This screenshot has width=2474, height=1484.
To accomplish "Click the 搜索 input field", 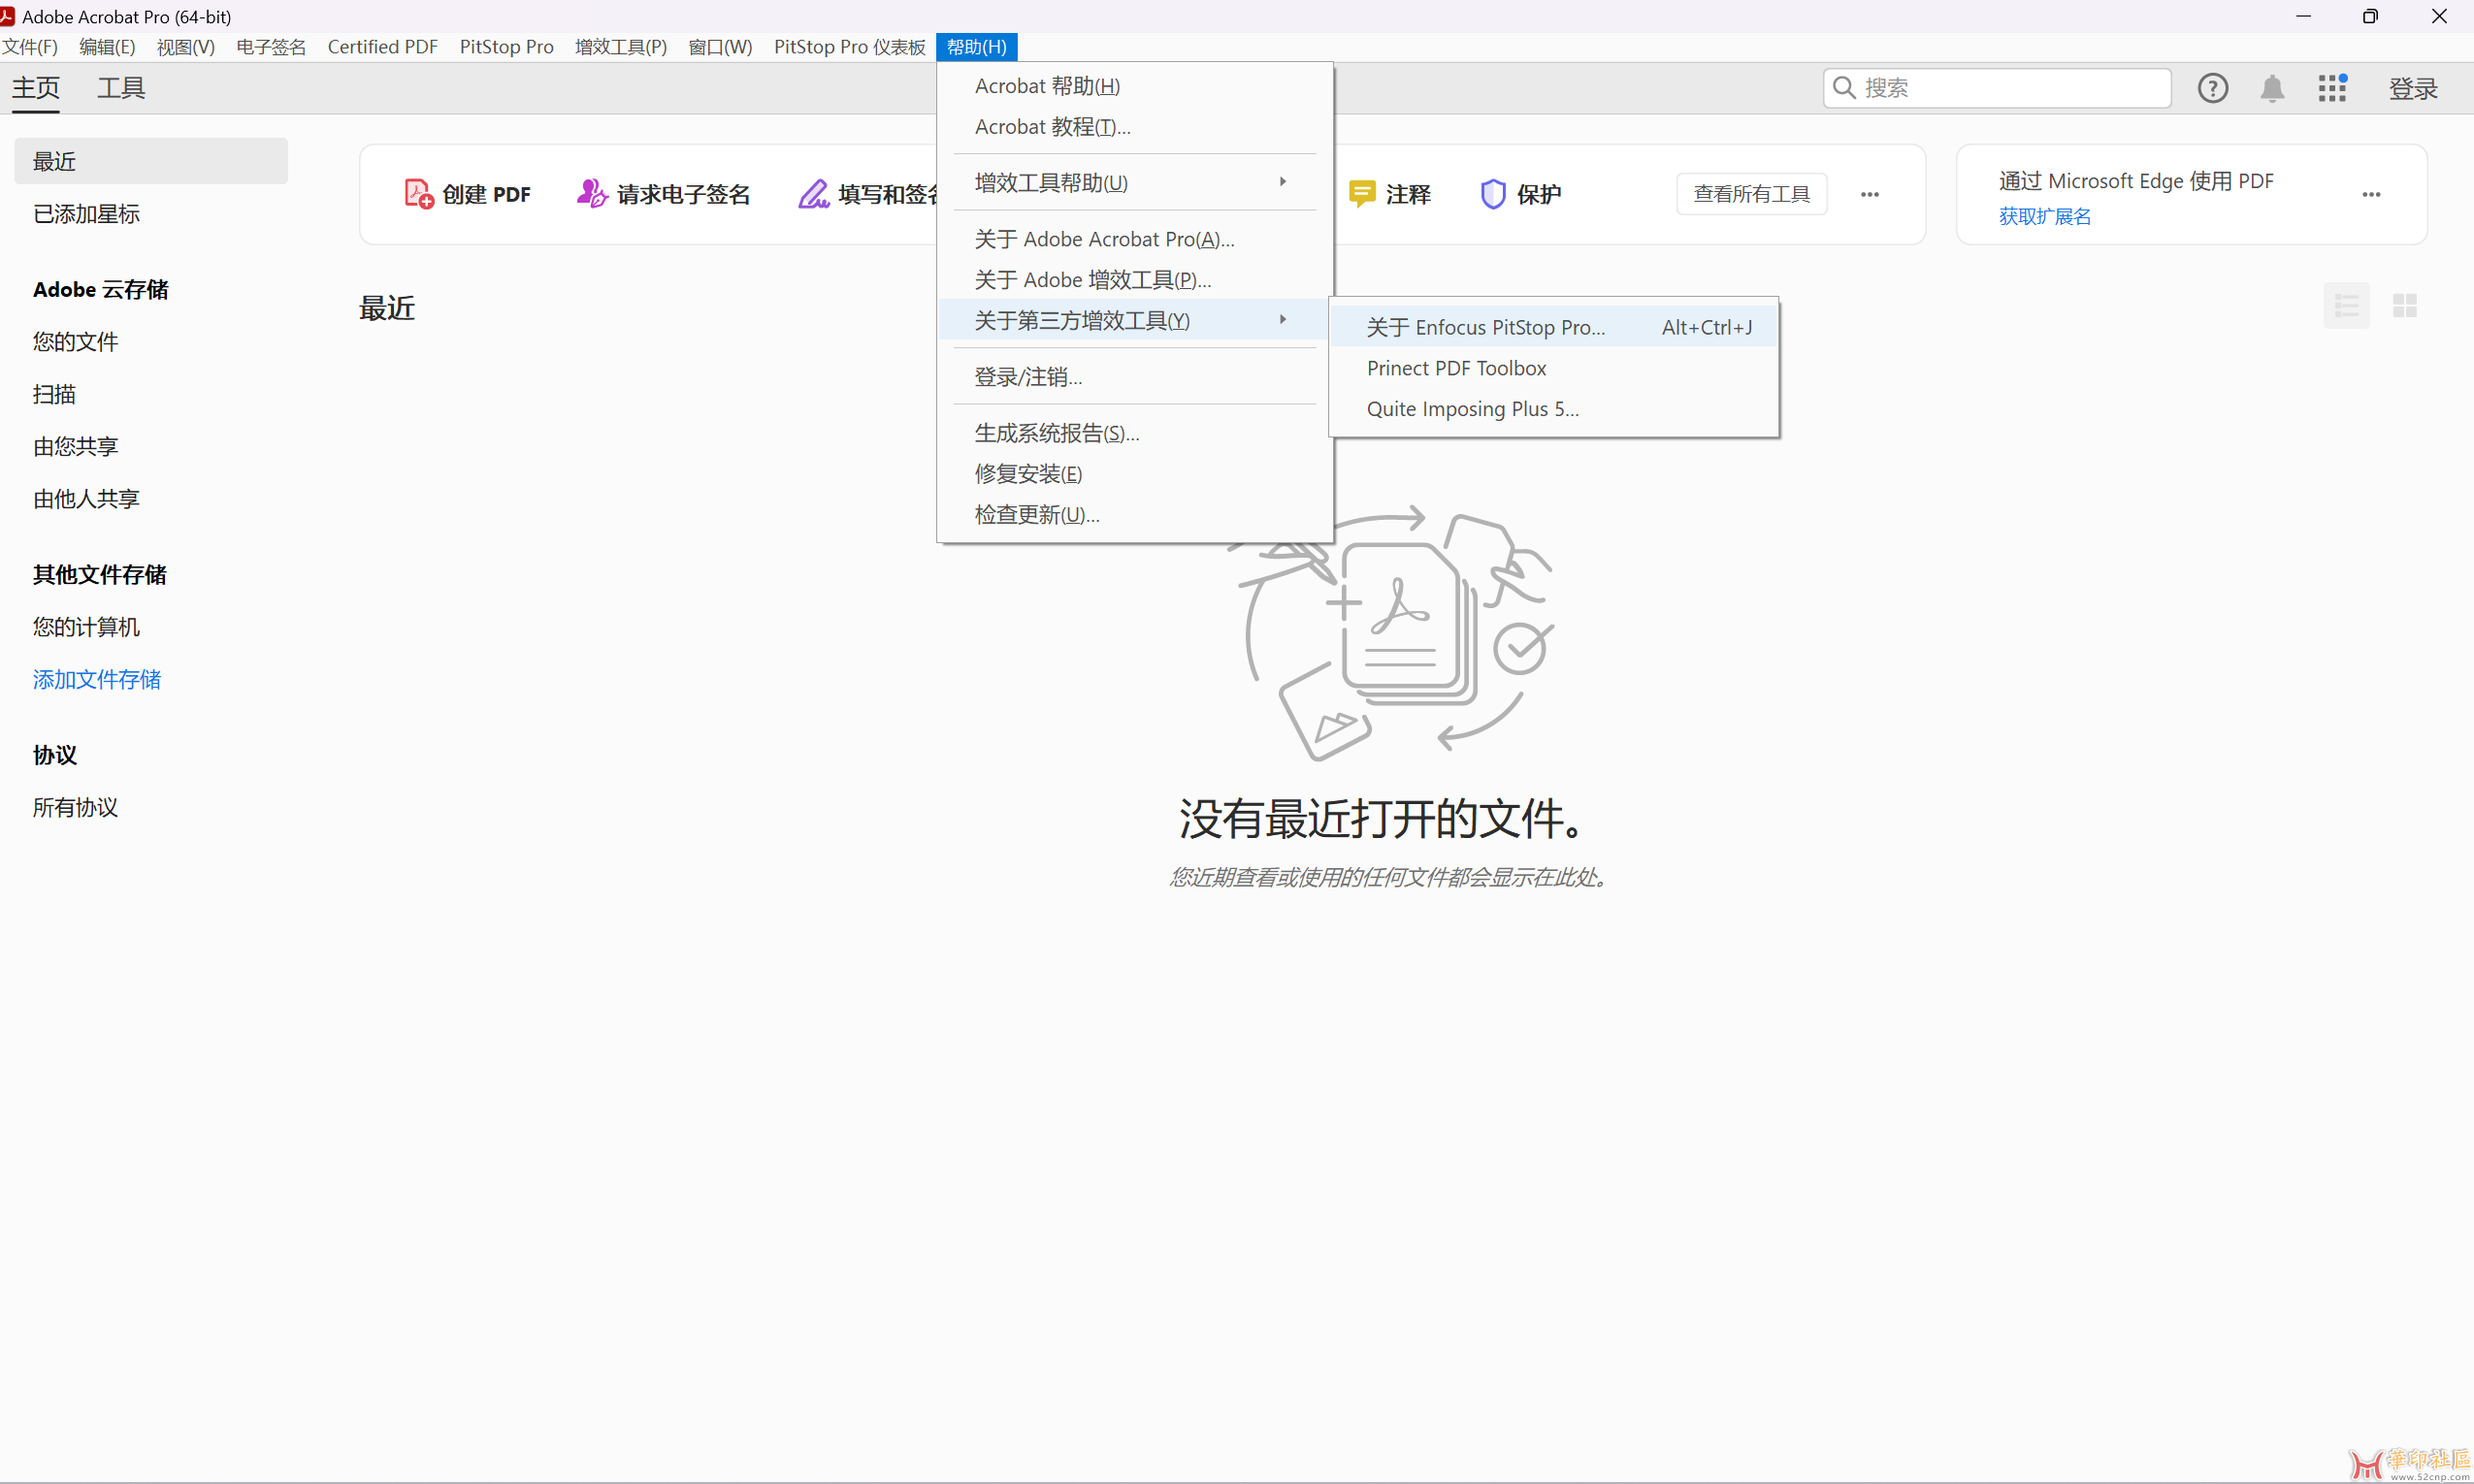I will (1996, 88).
